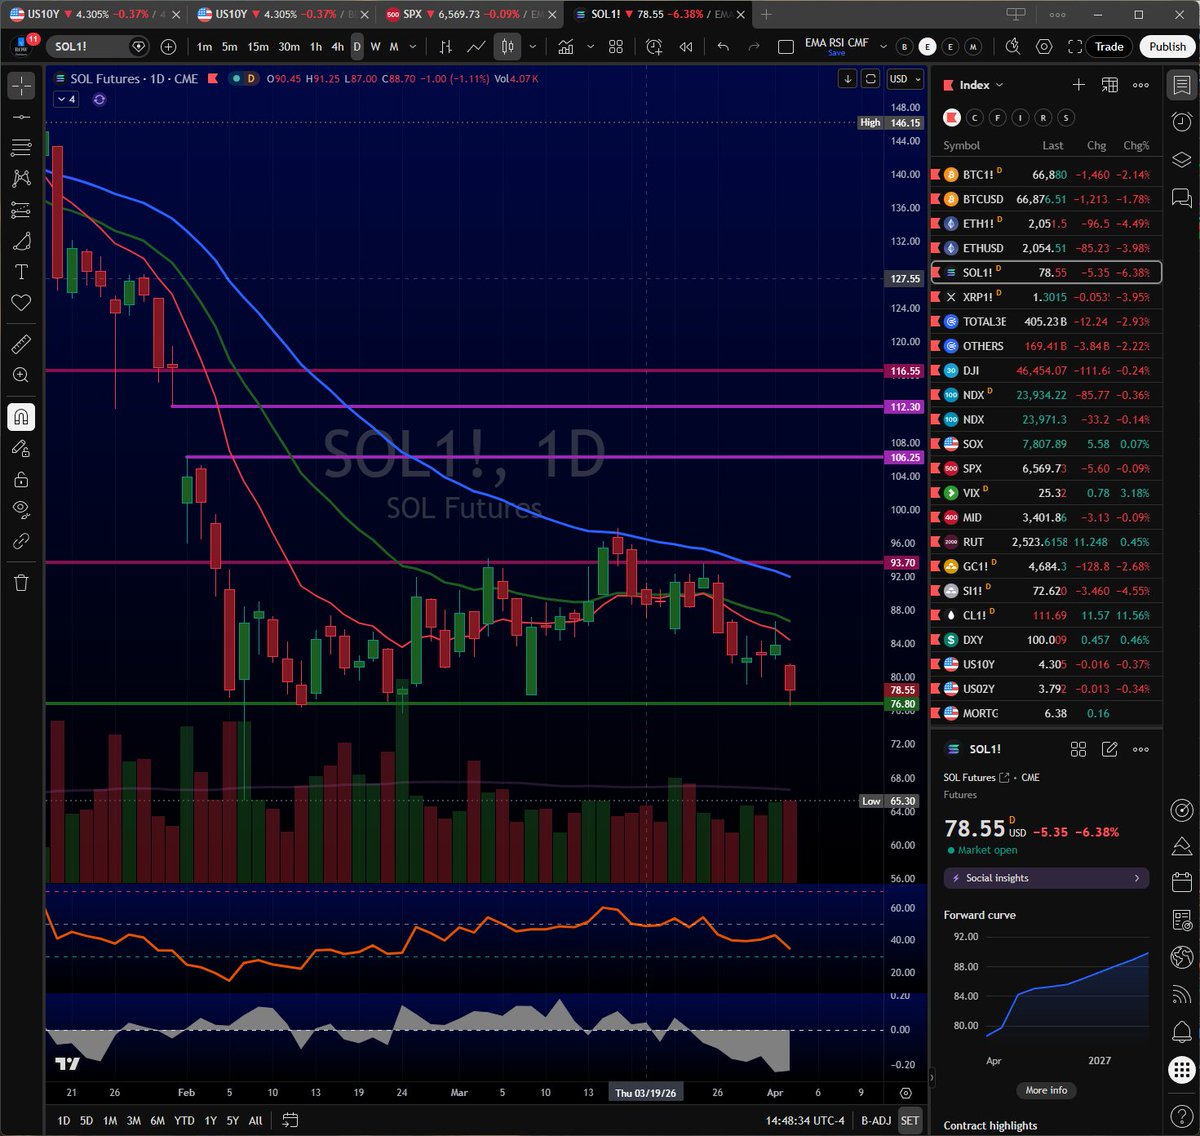The height and width of the screenshot is (1136, 1200).
Task: Select the 4h timeframe
Action: (338, 47)
